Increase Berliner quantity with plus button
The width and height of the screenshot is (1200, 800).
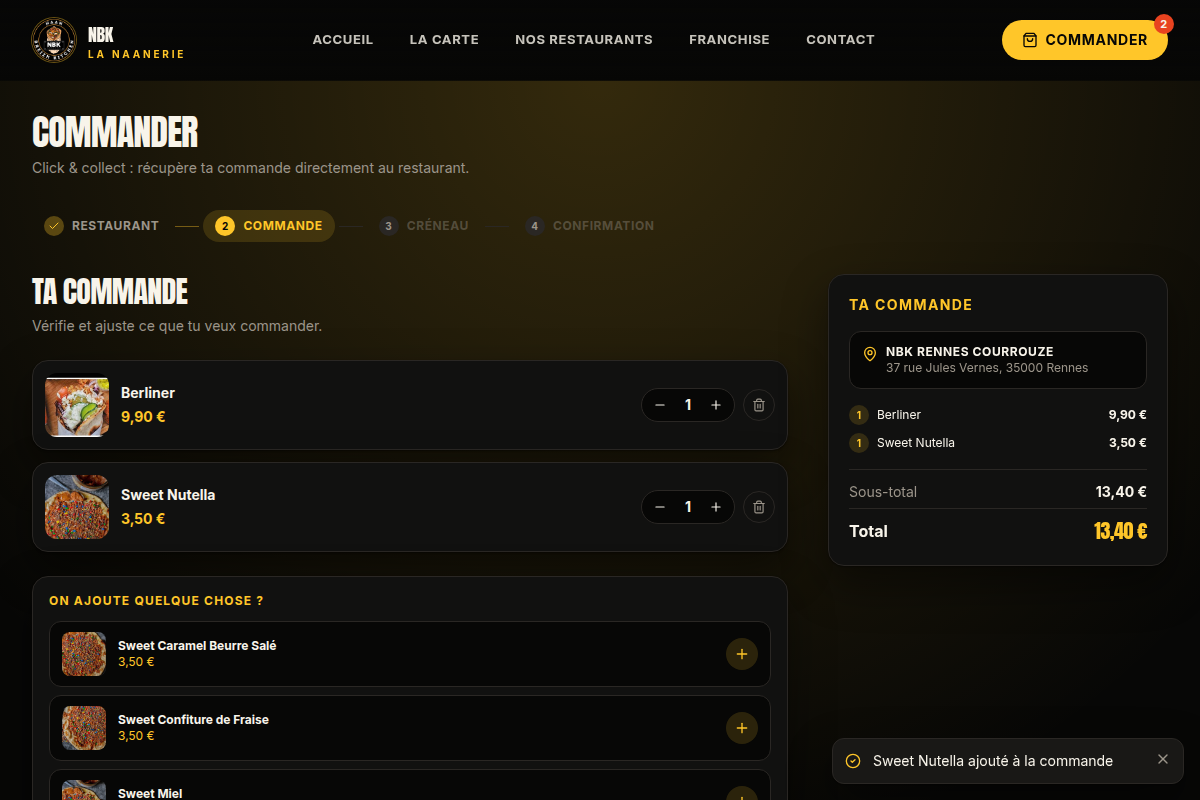716,405
